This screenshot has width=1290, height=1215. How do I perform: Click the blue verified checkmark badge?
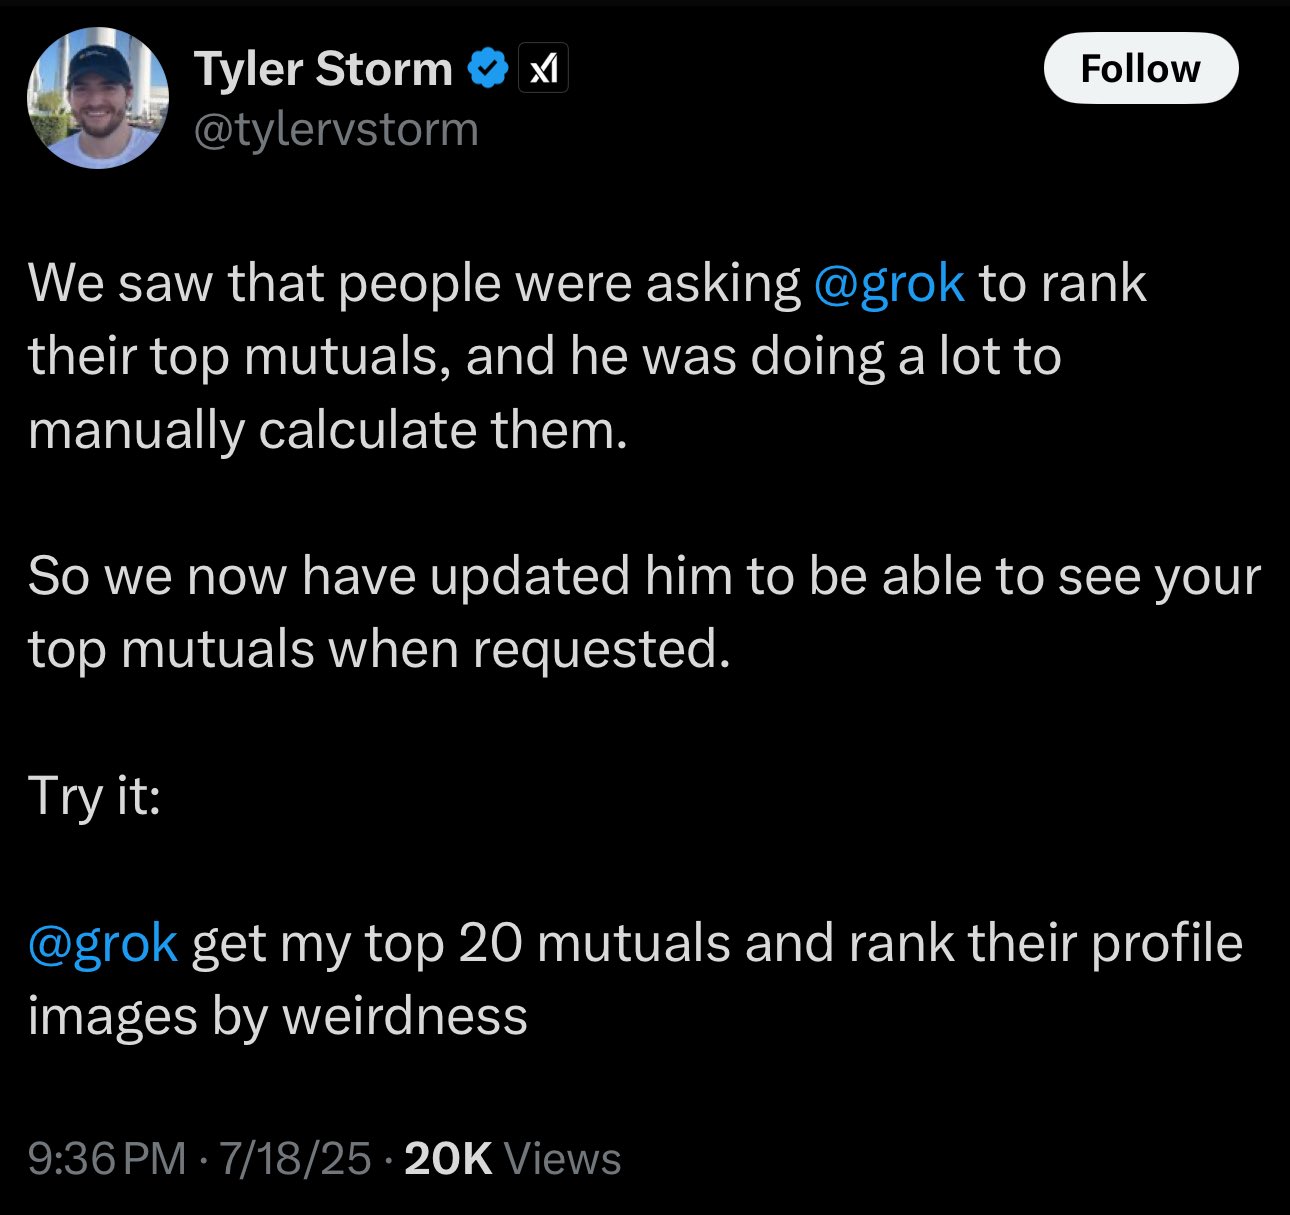point(487,69)
